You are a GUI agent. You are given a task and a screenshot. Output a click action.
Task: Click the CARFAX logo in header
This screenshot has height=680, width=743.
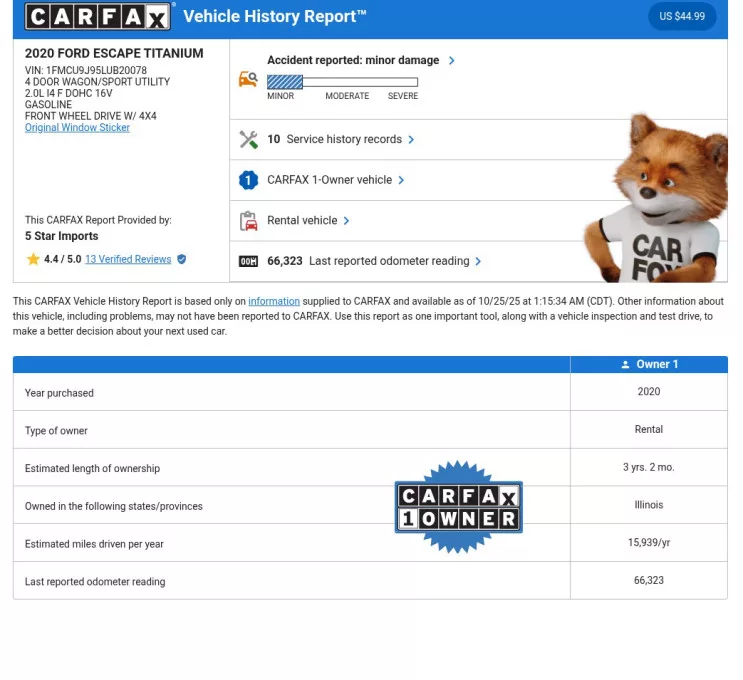tap(99, 17)
